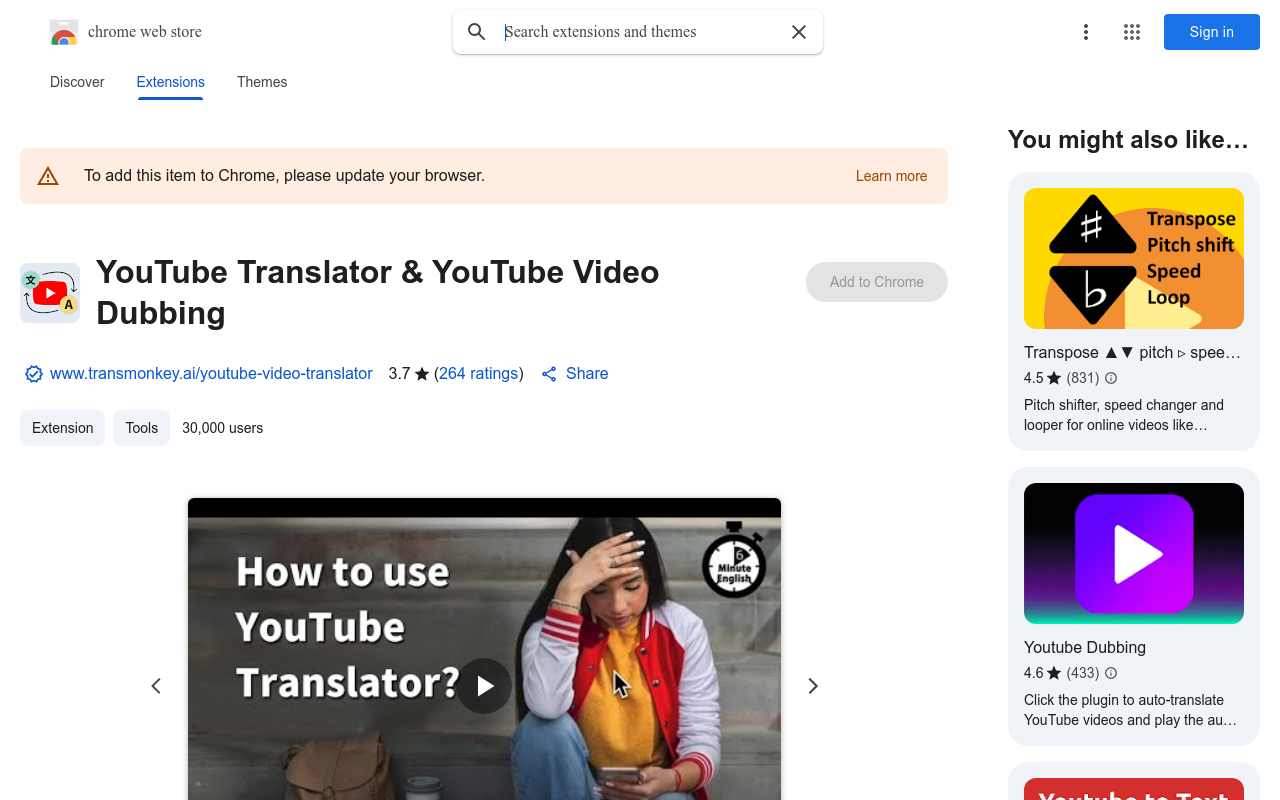Click the search magnifier icon
The image size is (1280, 800).
pyautogui.click(x=477, y=32)
